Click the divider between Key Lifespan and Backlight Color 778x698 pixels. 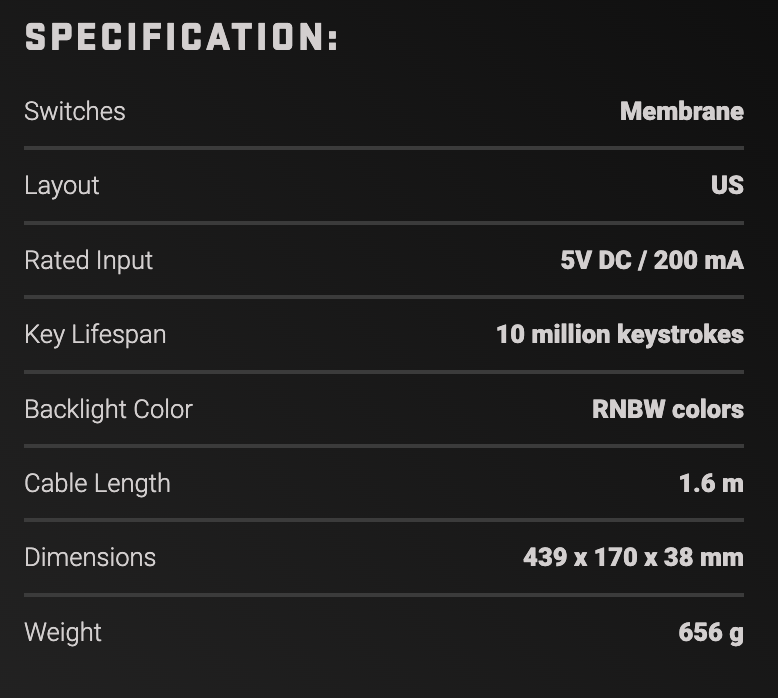click(384, 371)
